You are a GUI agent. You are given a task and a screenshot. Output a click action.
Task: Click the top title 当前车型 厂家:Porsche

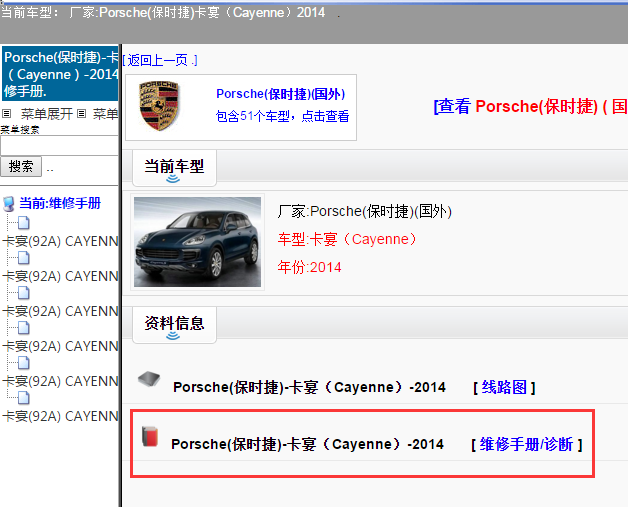click(163, 12)
